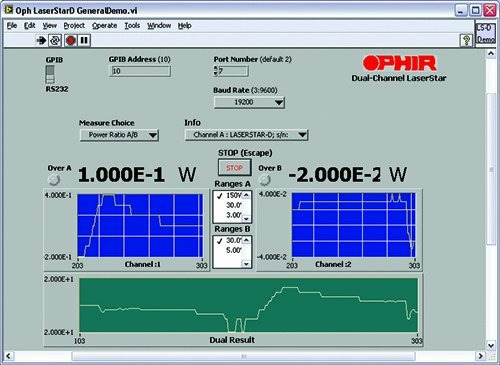The height and width of the screenshot is (365, 500).
Task: Click the red Abort Execution icon
Action: coord(70,41)
